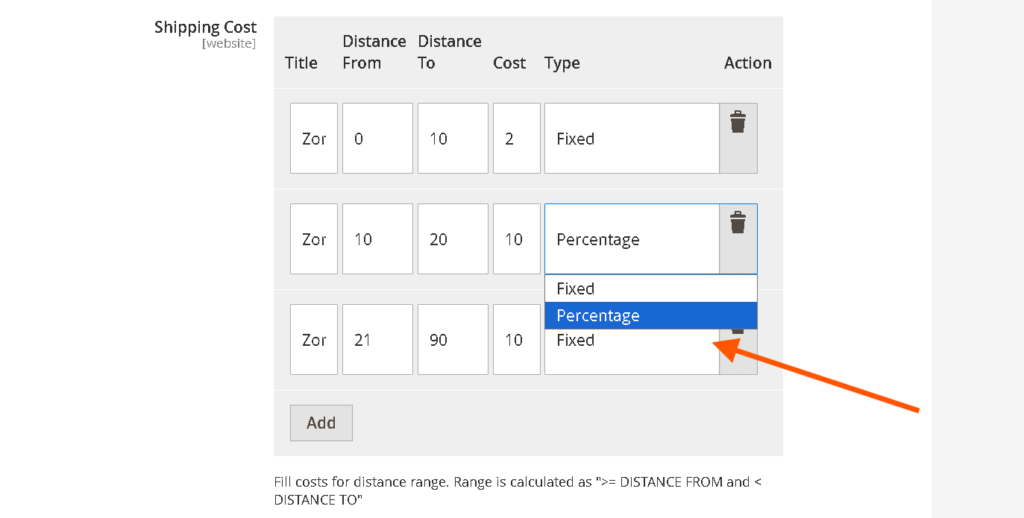Choose Fixed option in open dropdown list
The image size is (1024, 518).
(x=650, y=289)
